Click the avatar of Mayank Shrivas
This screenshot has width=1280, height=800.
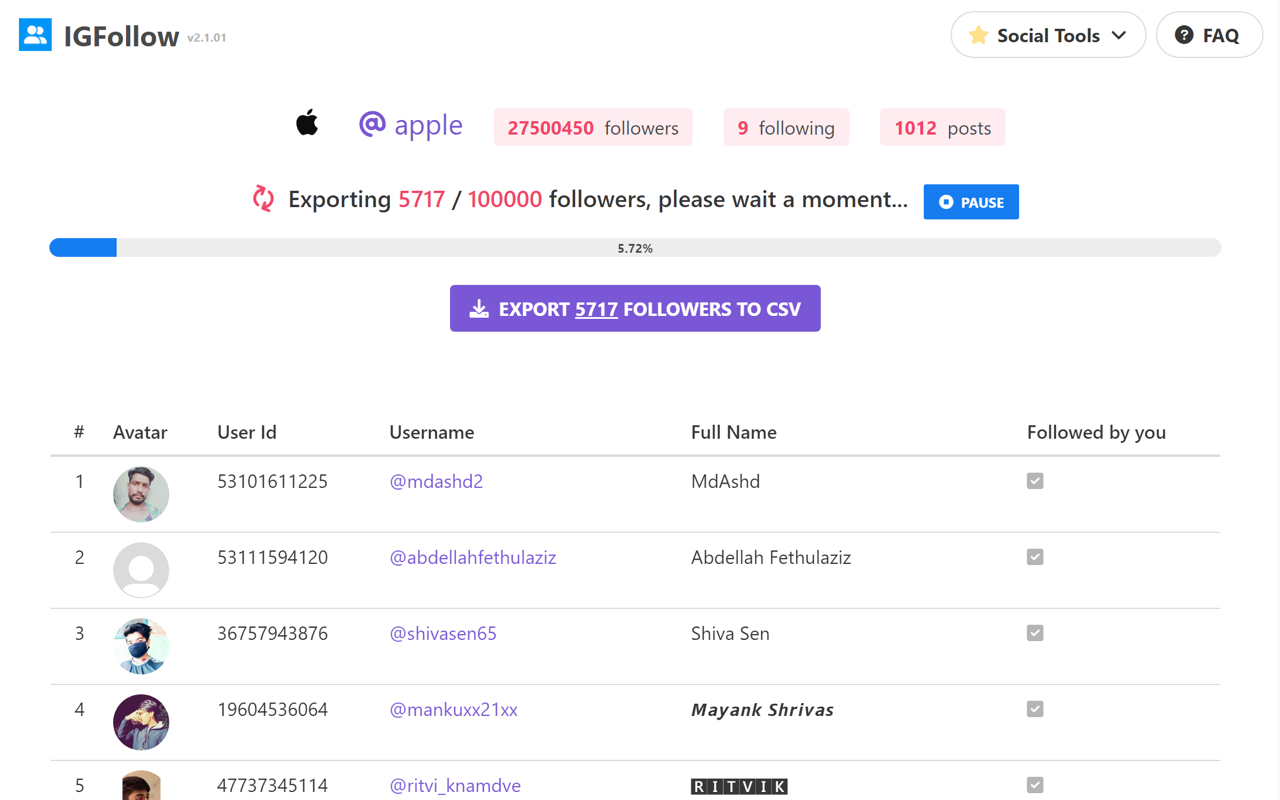coord(141,722)
